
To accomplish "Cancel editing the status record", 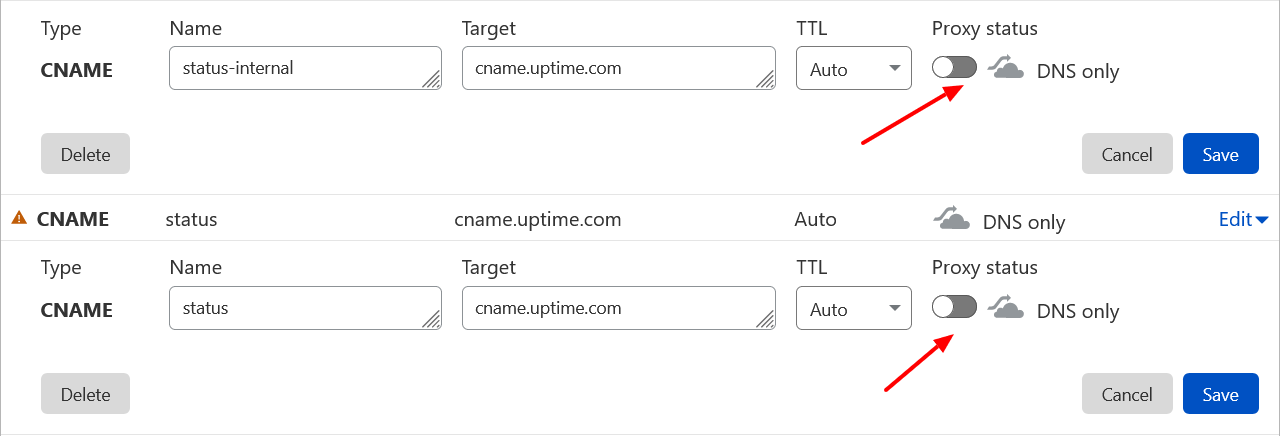I will pyautogui.click(x=1127, y=394).
